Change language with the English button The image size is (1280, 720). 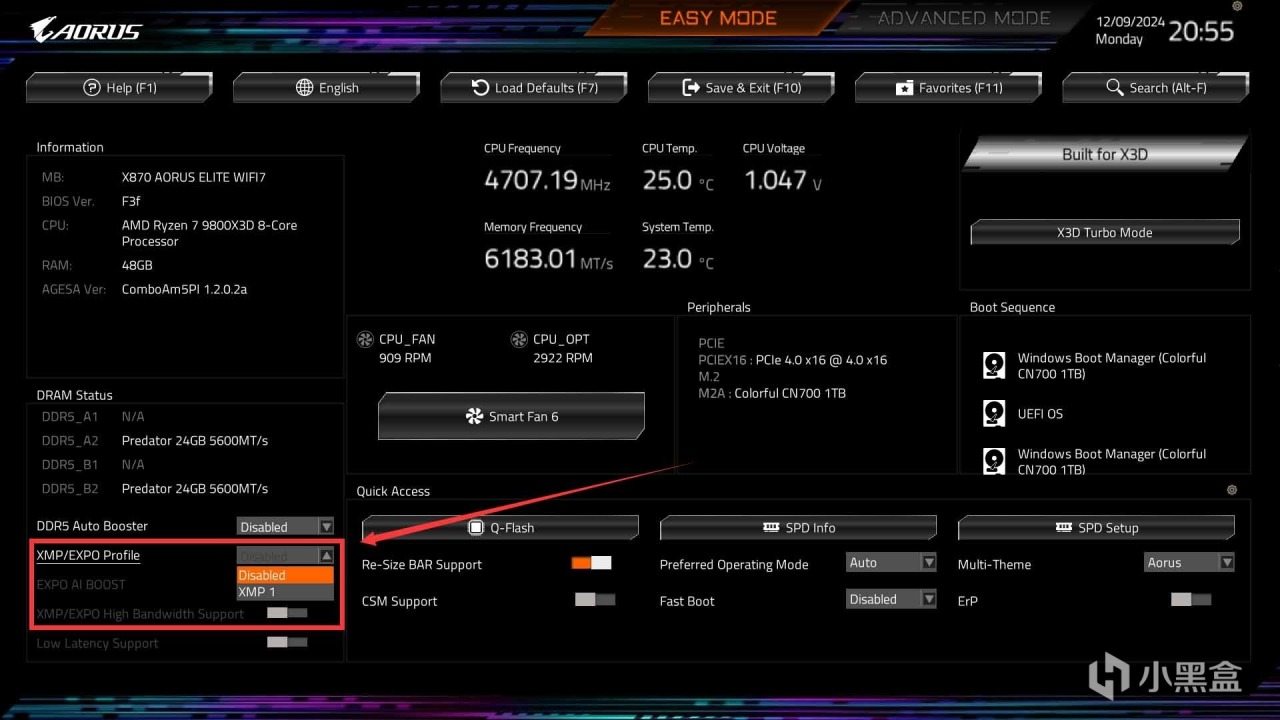pos(326,88)
